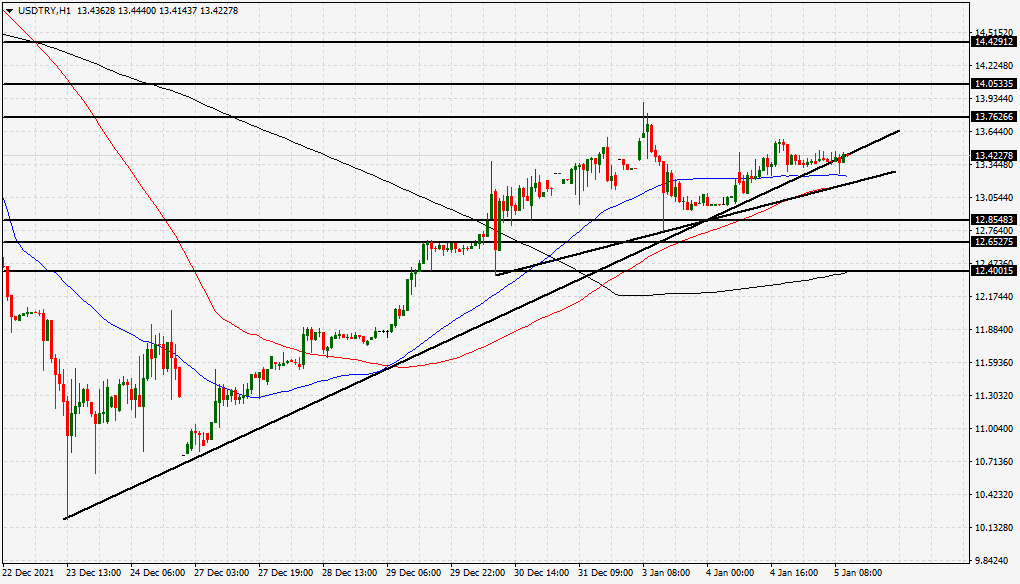Click the upper end of the shallower trendline

point(895,172)
